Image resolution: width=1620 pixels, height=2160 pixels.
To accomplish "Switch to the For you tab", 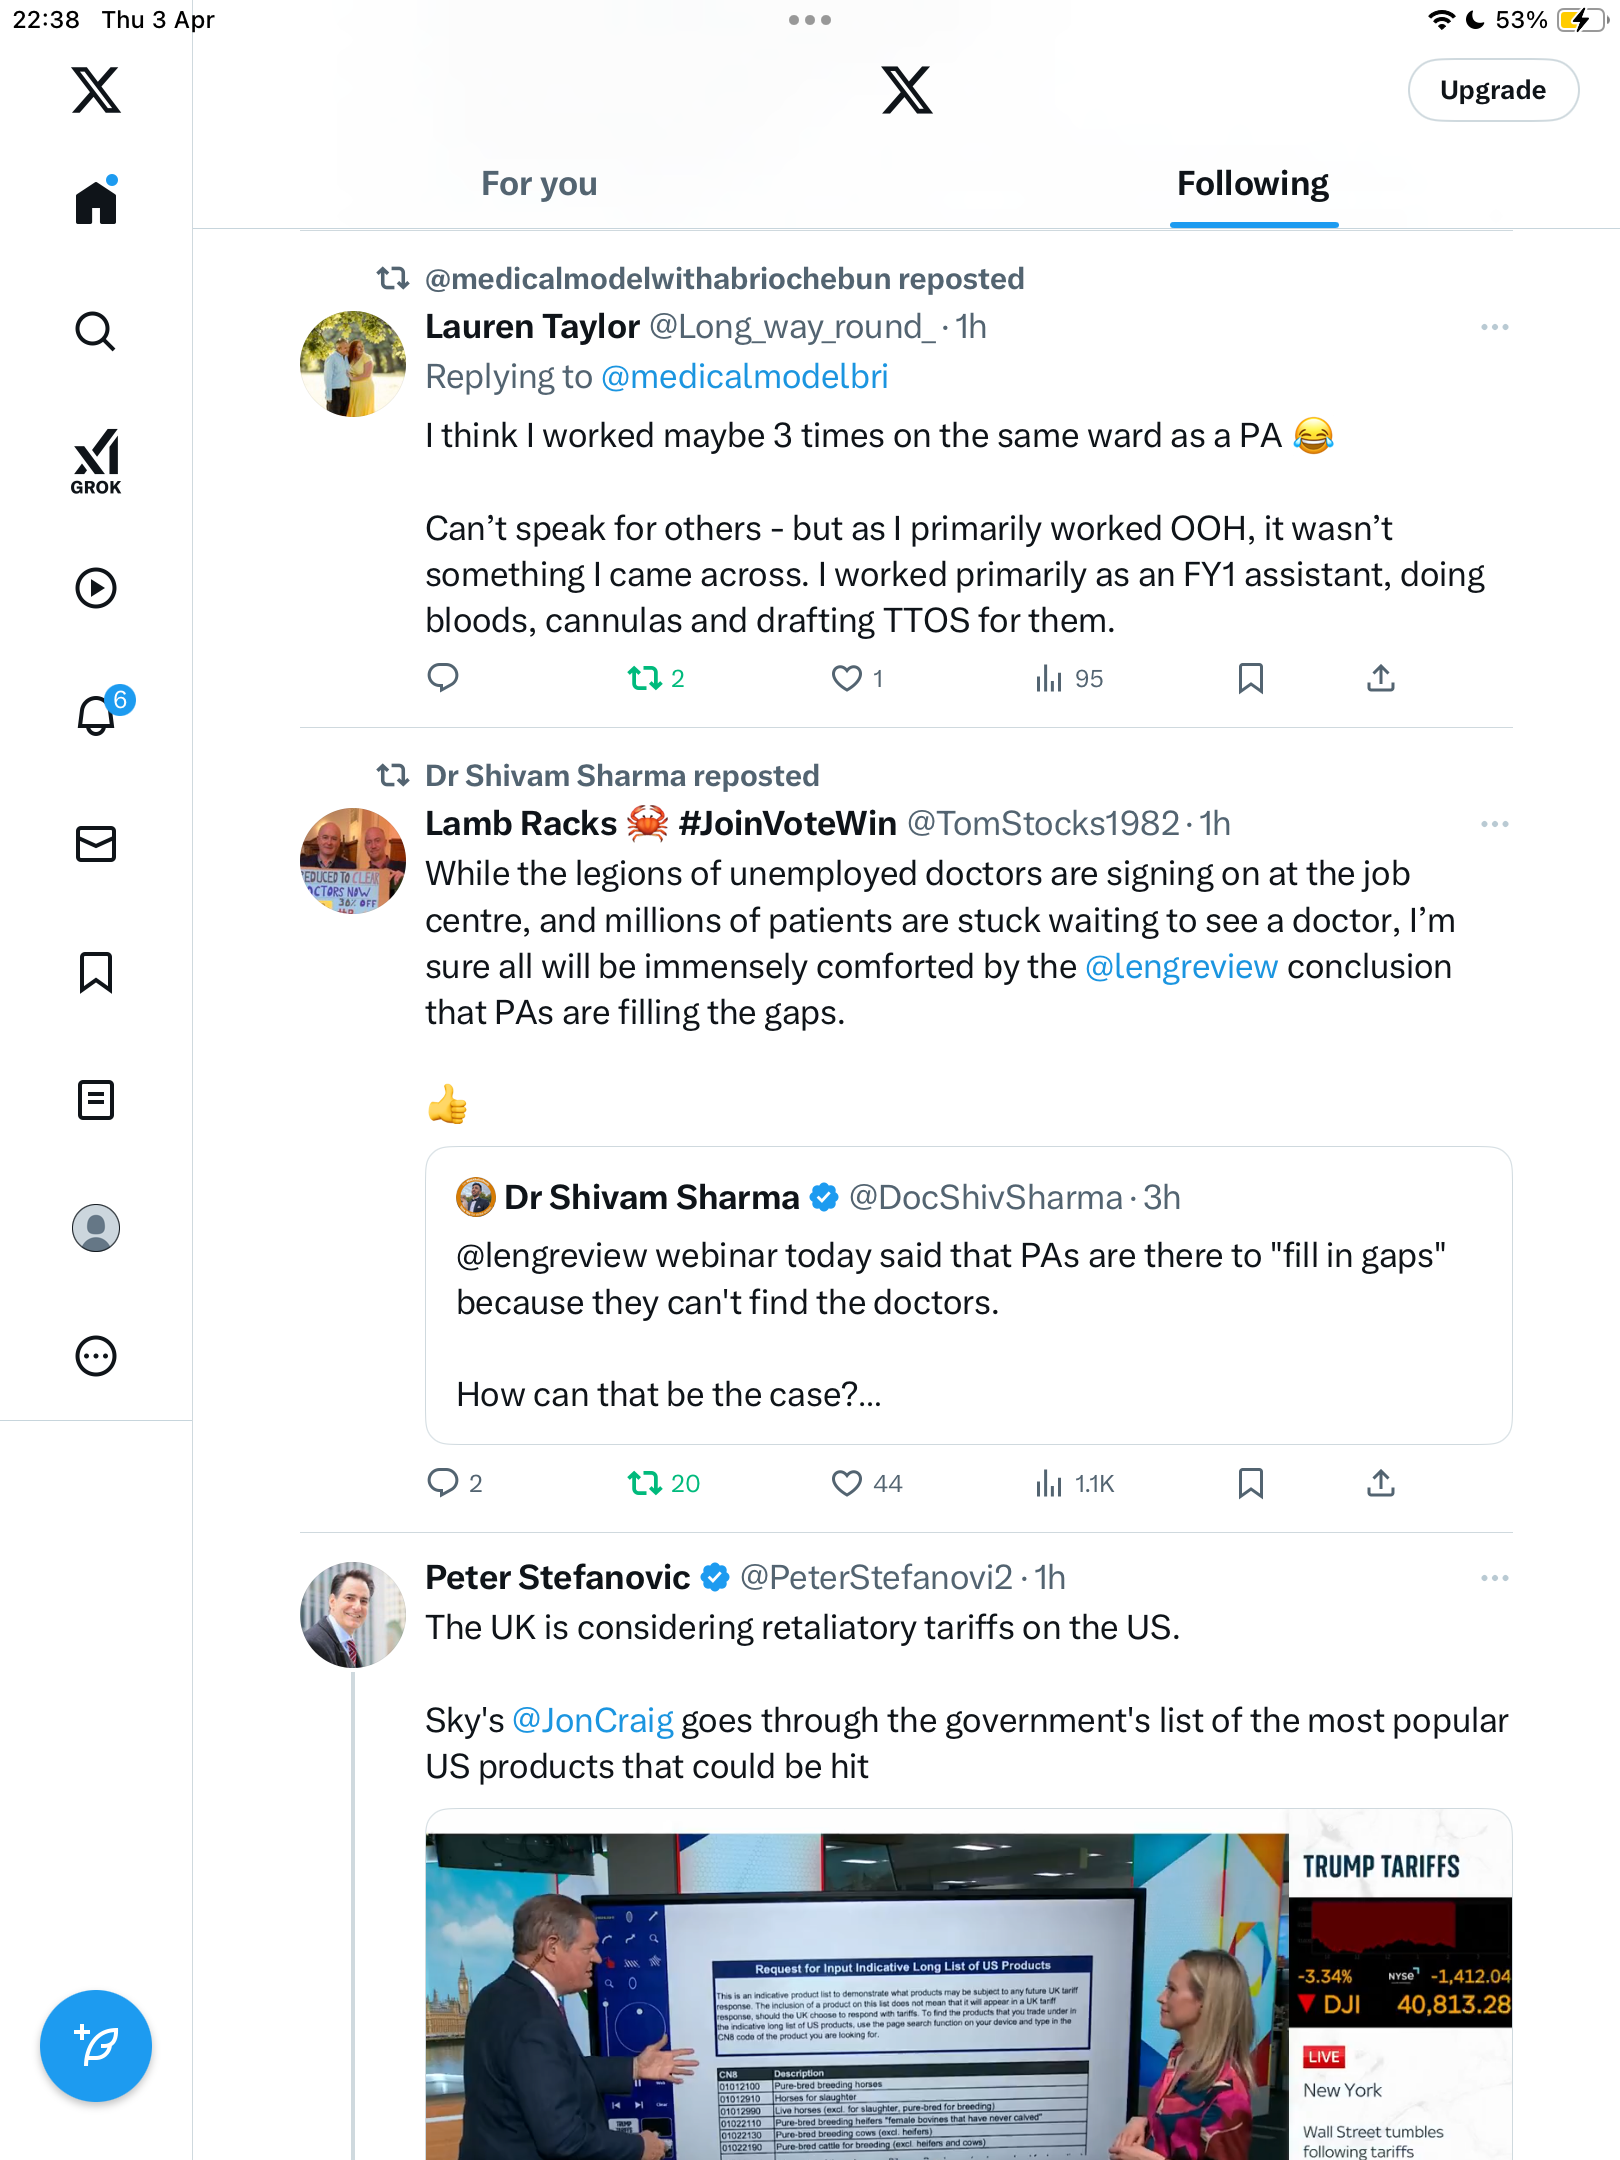I will pos(539,184).
